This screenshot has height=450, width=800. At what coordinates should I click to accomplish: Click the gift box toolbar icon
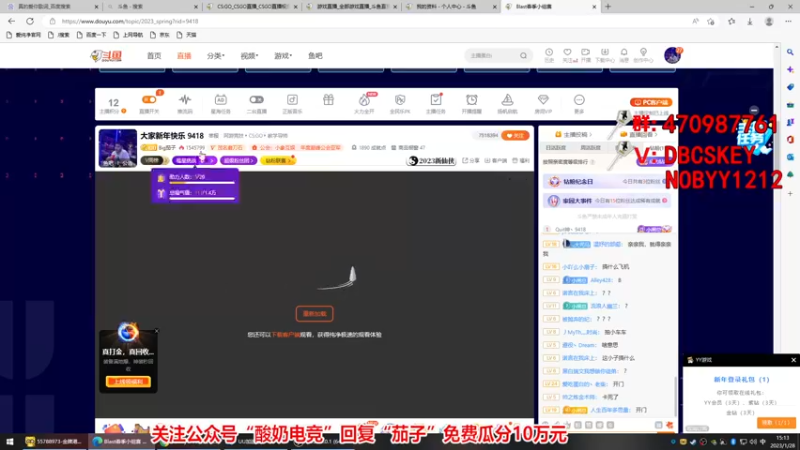click(328, 100)
